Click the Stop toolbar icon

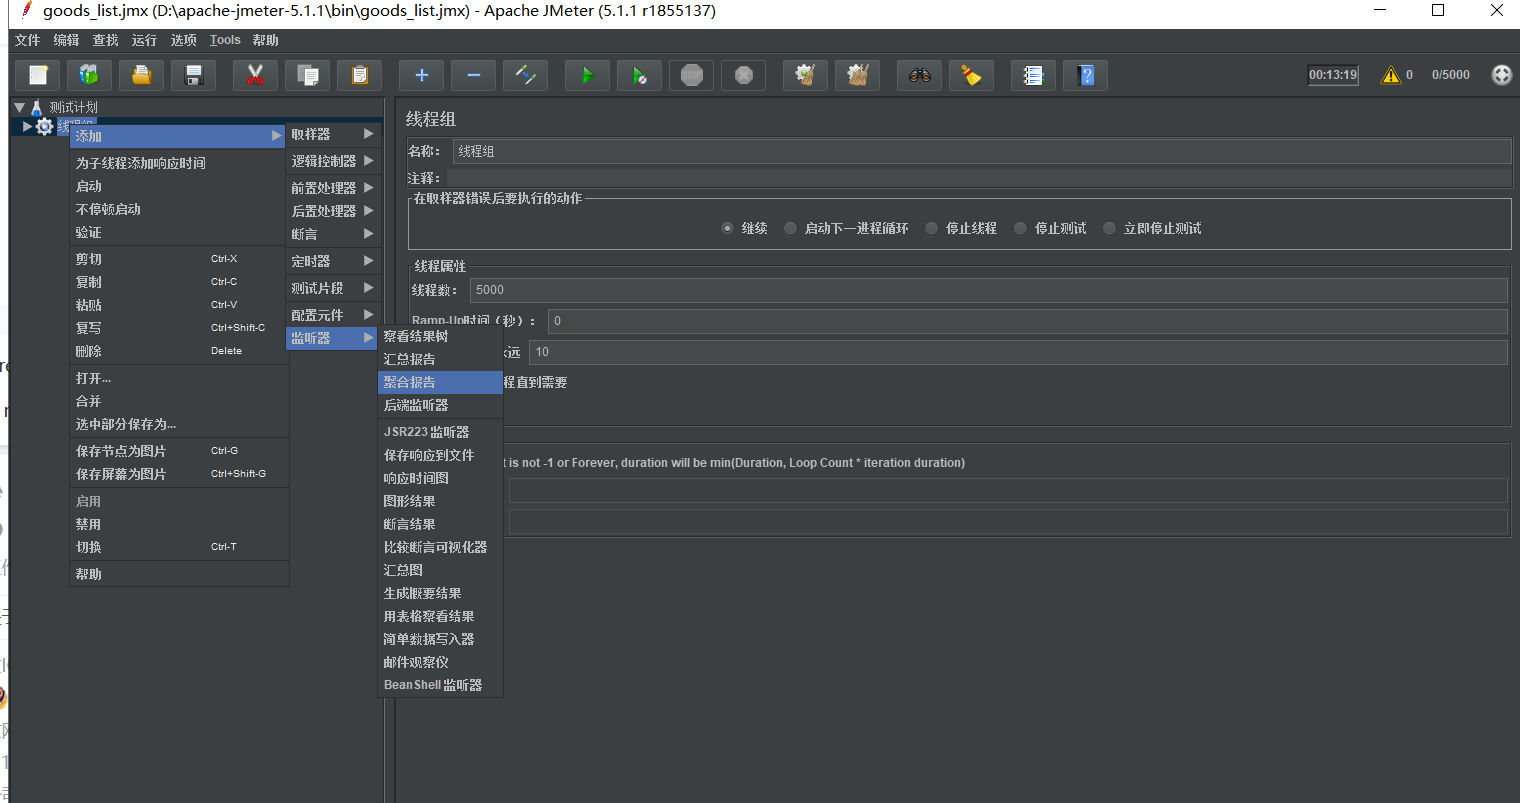click(x=692, y=75)
